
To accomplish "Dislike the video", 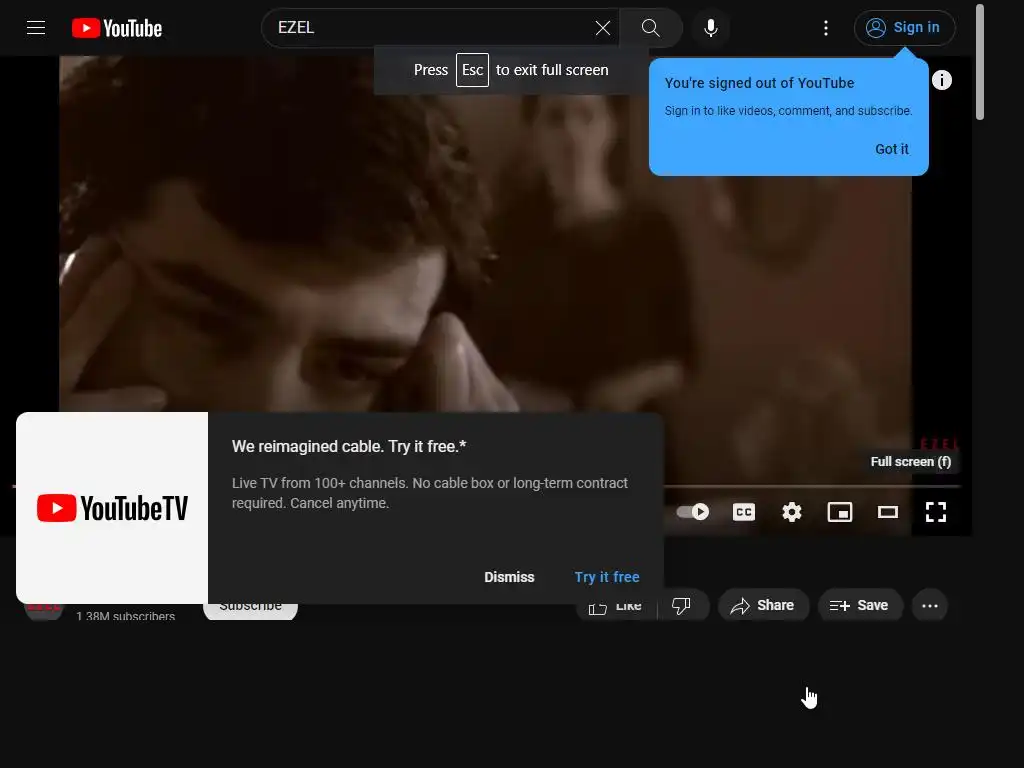I will 682,606.
